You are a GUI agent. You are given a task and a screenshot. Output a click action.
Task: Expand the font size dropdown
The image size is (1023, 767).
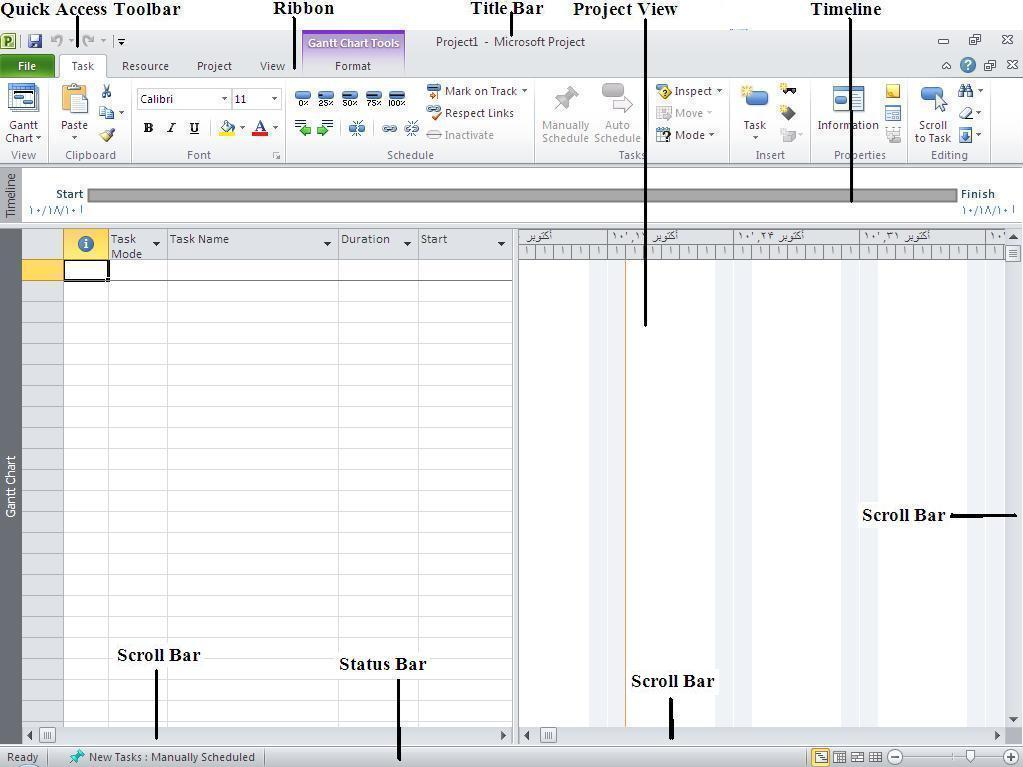[x=274, y=99]
